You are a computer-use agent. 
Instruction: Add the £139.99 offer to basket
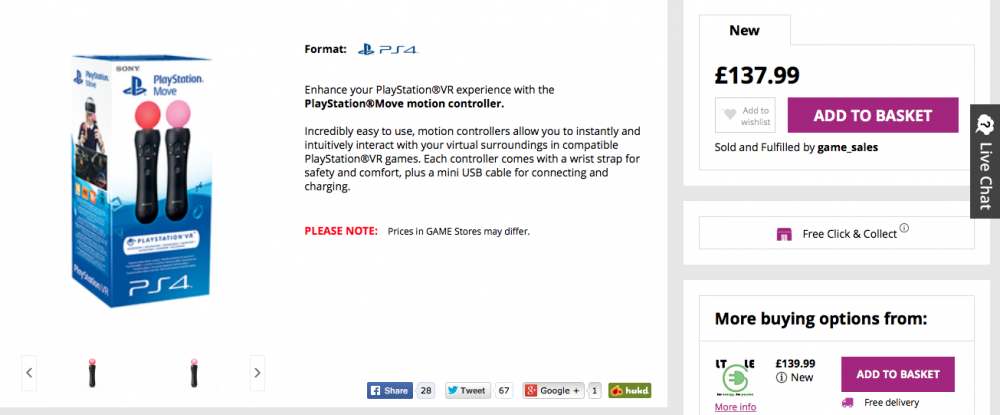point(897,374)
